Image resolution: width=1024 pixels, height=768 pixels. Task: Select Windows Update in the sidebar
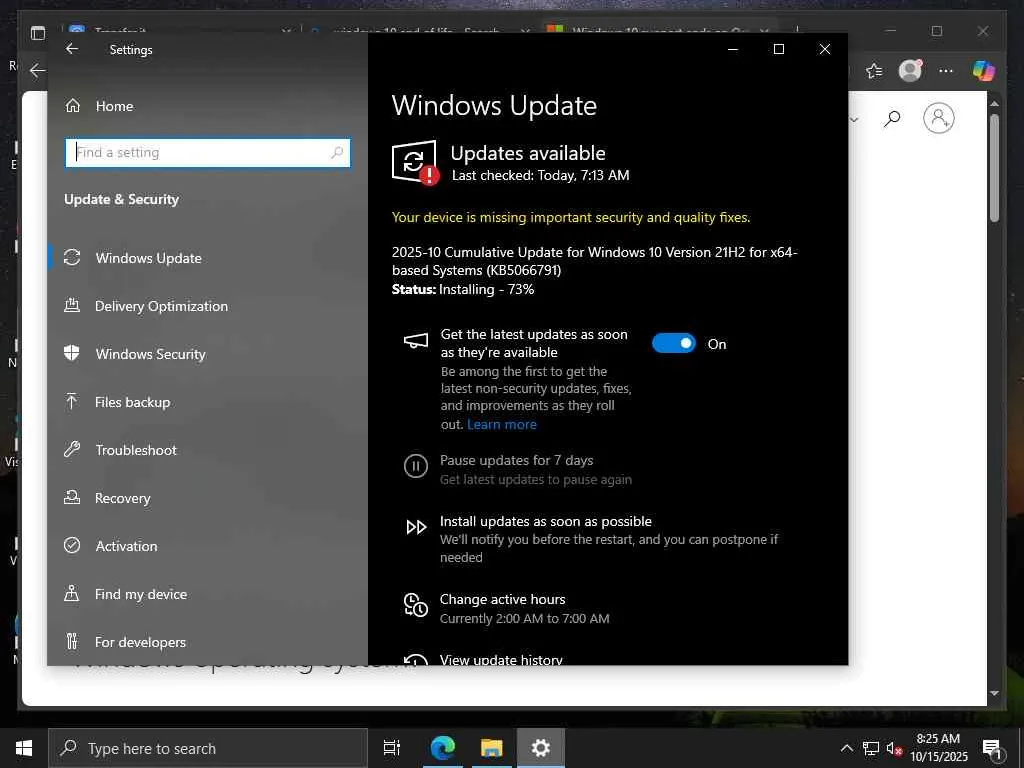[148, 258]
